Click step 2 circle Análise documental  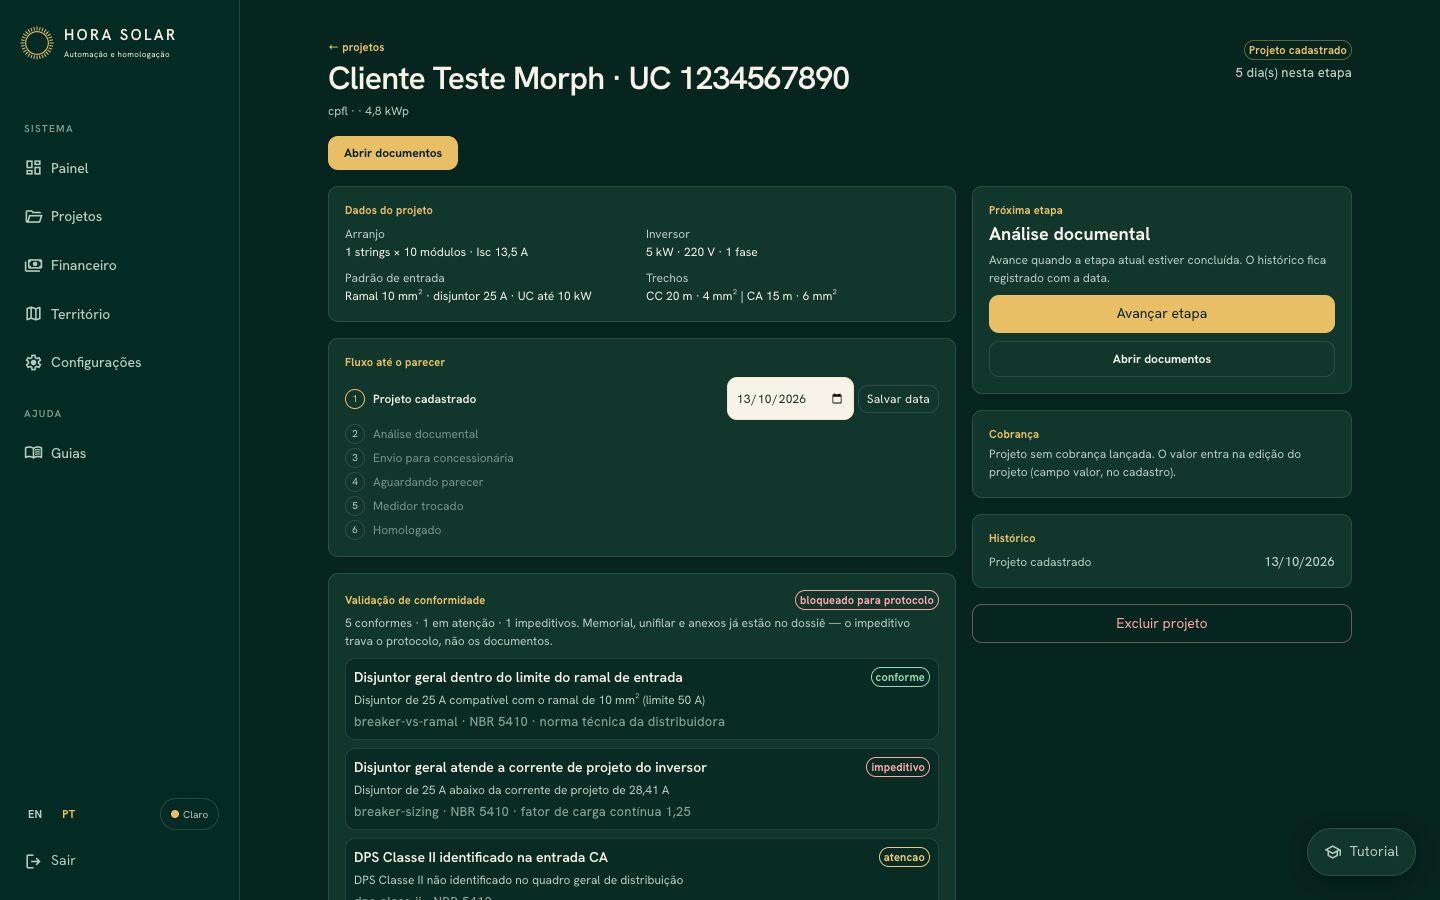pos(355,434)
